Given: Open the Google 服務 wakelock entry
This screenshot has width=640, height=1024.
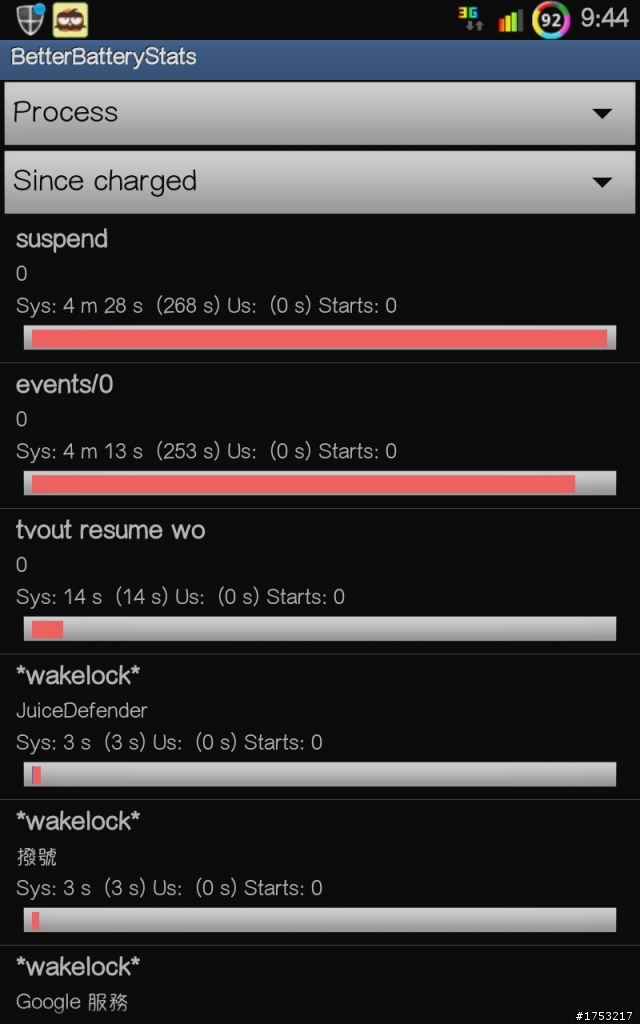Looking at the screenshot, I should (x=320, y=985).
